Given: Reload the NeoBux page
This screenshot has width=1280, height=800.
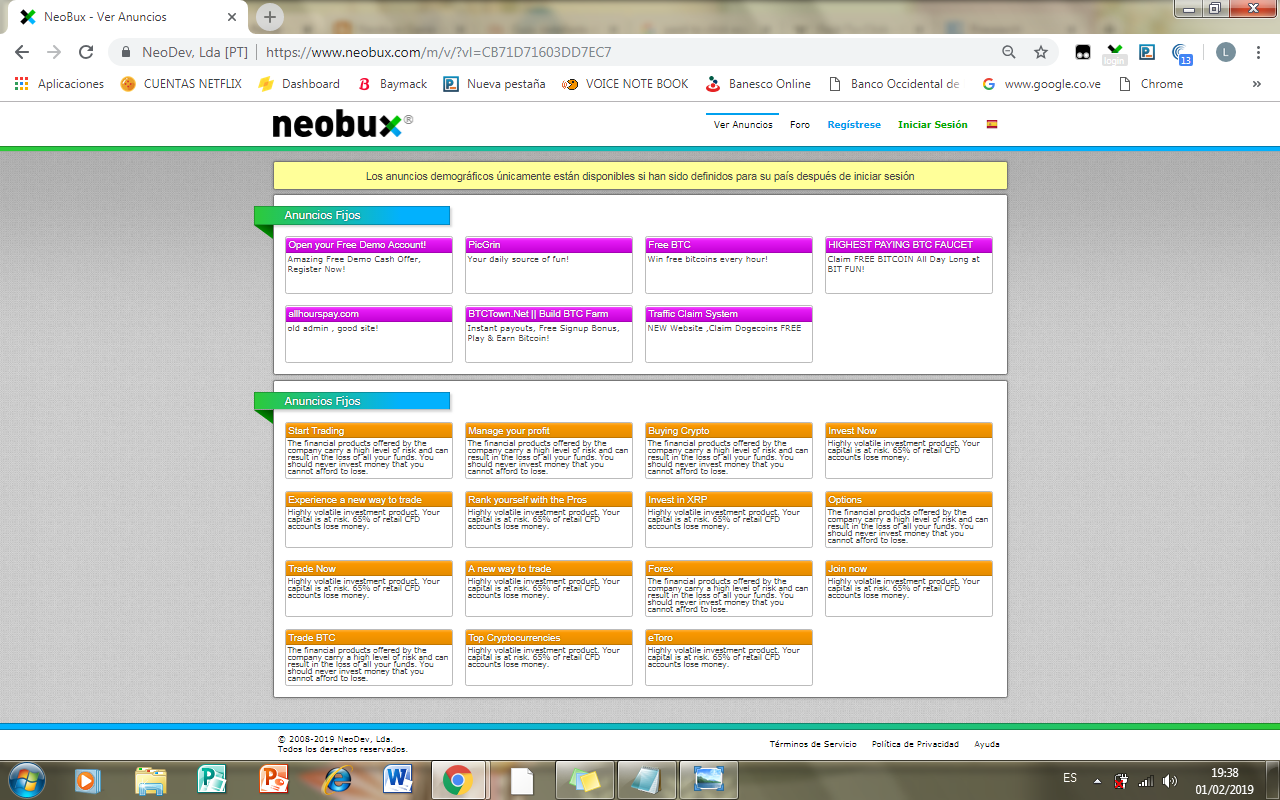Looking at the screenshot, I should [x=86, y=52].
